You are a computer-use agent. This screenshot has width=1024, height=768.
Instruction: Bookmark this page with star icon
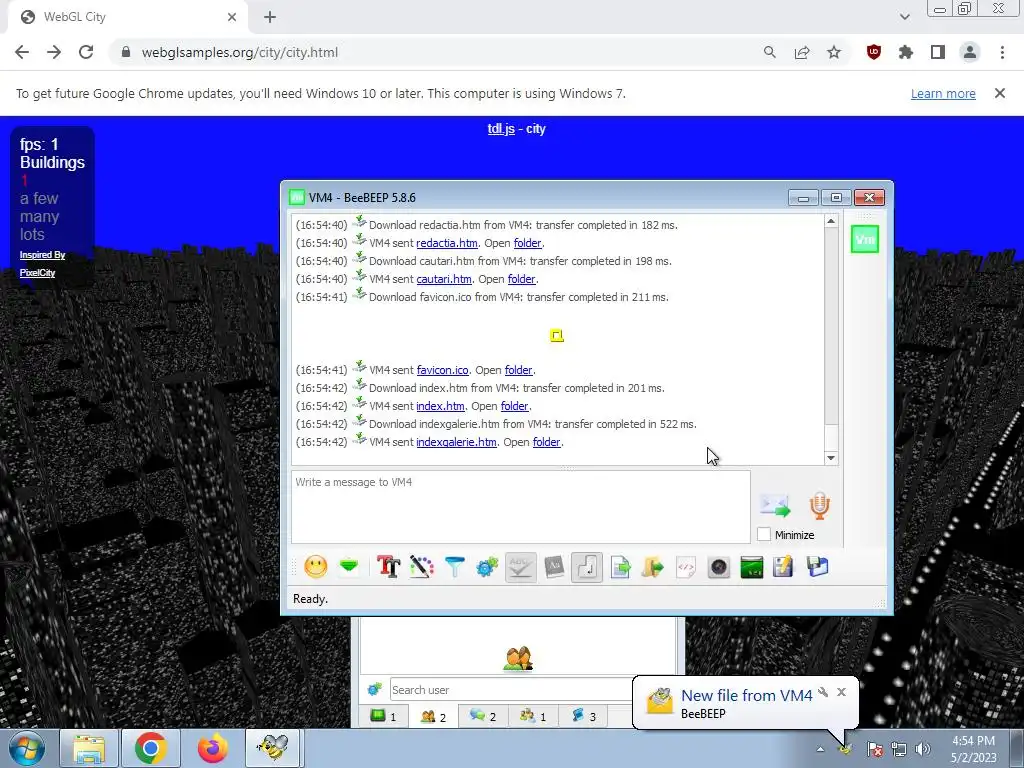[x=834, y=52]
